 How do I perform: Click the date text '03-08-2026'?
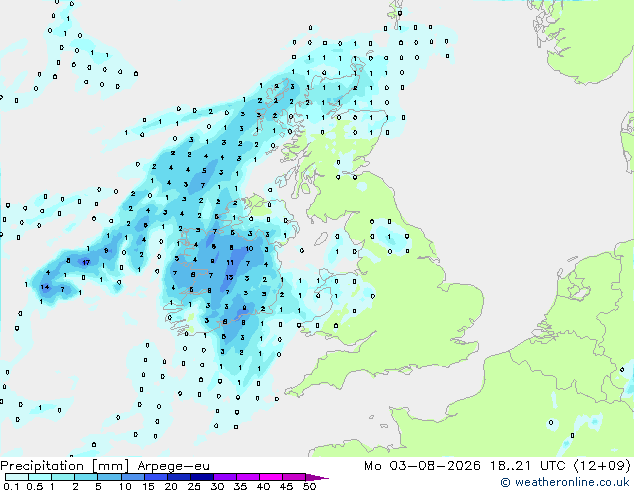(x=435, y=466)
